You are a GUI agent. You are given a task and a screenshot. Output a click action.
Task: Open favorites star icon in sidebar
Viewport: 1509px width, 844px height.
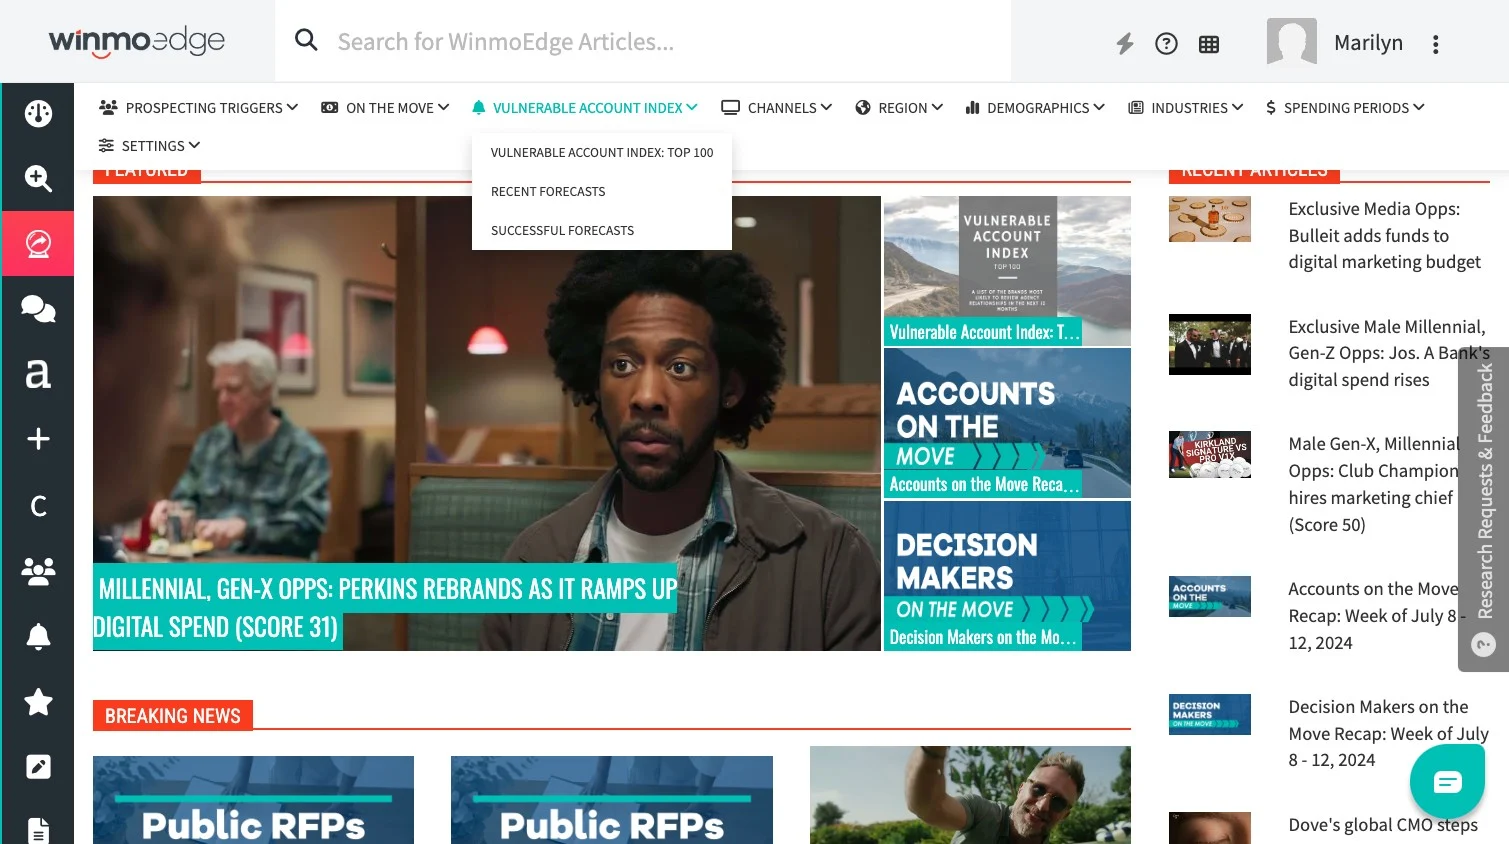click(38, 702)
